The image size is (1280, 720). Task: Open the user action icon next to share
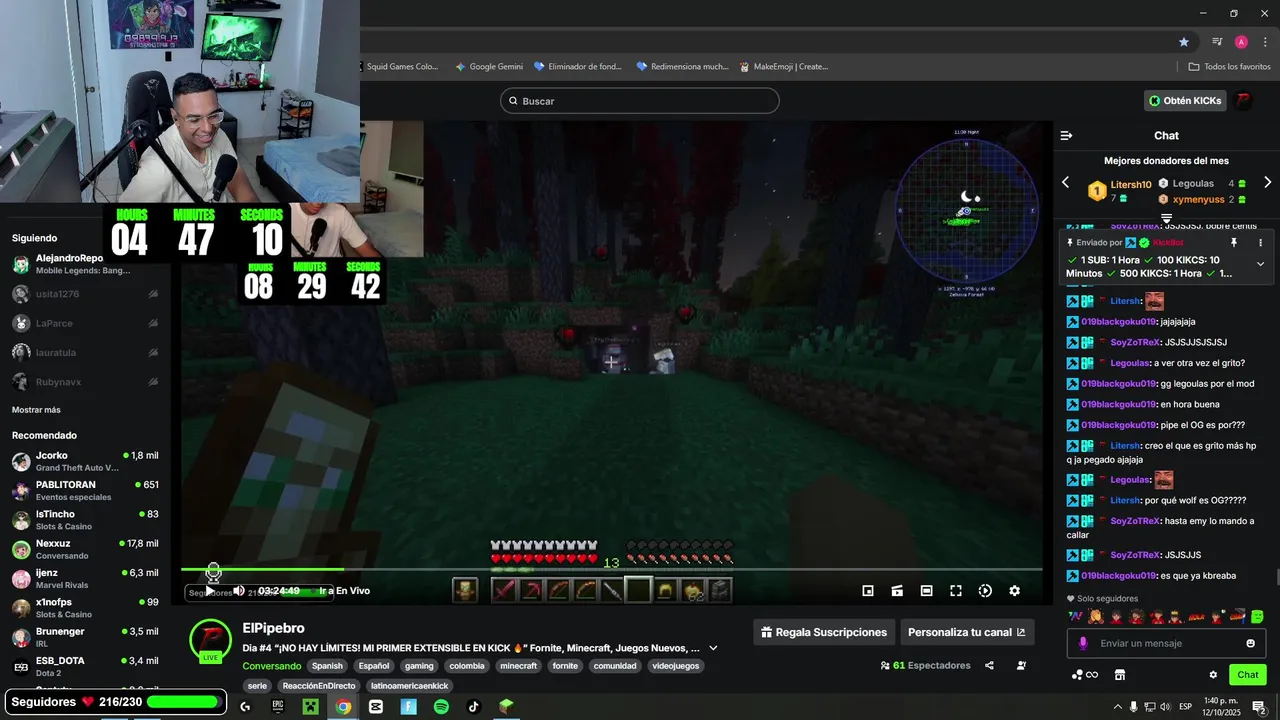coord(1021,665)
